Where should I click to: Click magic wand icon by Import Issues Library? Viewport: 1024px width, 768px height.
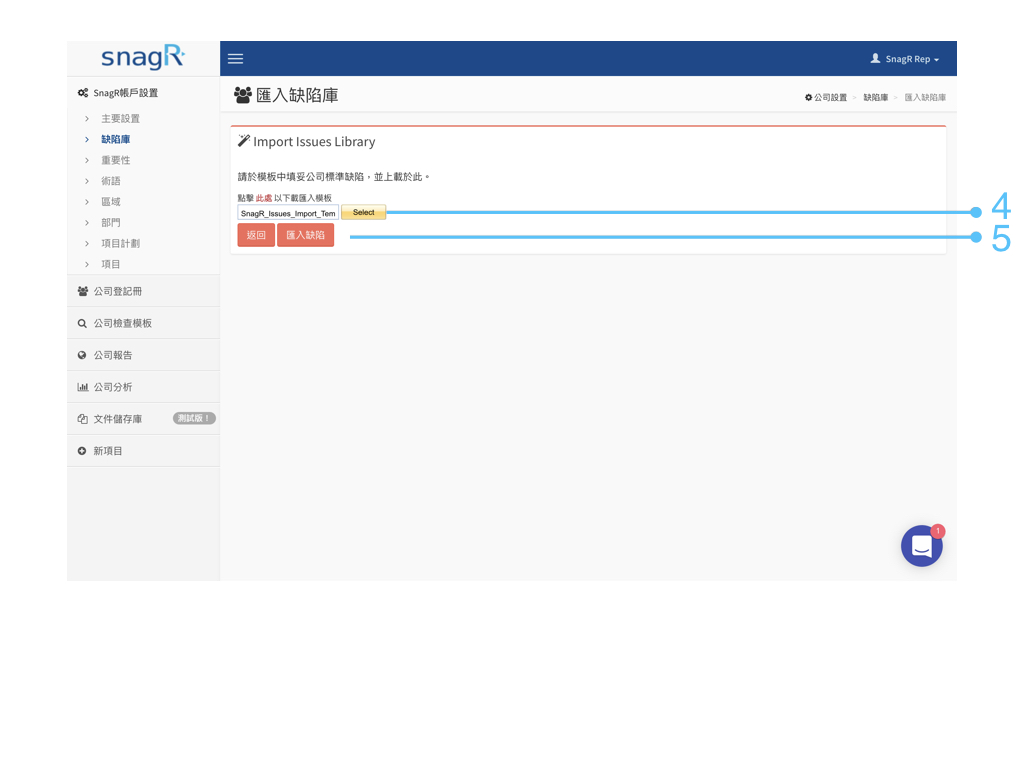pyautogui.click(x=244, y=141)
